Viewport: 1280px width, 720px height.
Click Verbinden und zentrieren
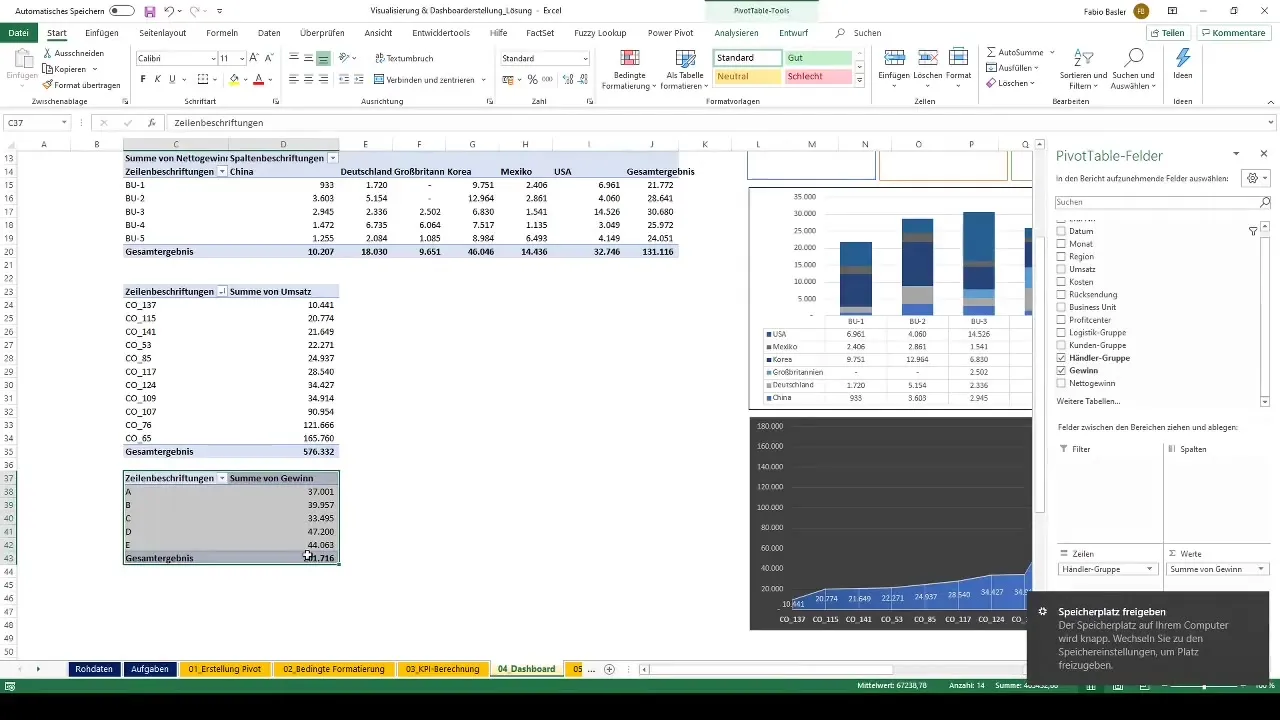point(425,79)
